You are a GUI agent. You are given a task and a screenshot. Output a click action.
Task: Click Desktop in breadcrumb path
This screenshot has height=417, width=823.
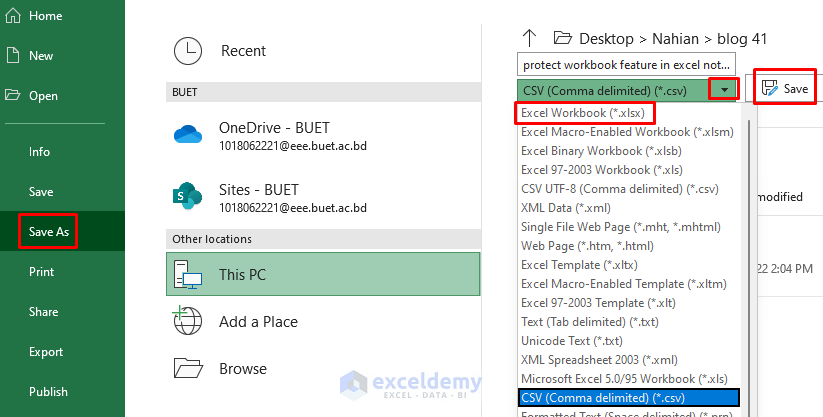[606, 39]
